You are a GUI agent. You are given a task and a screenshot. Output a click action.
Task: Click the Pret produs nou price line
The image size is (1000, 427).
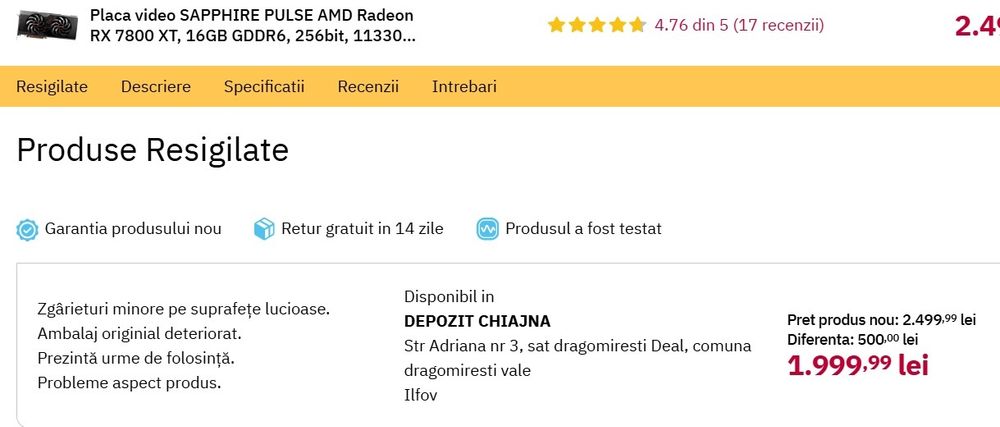[881, 320]
